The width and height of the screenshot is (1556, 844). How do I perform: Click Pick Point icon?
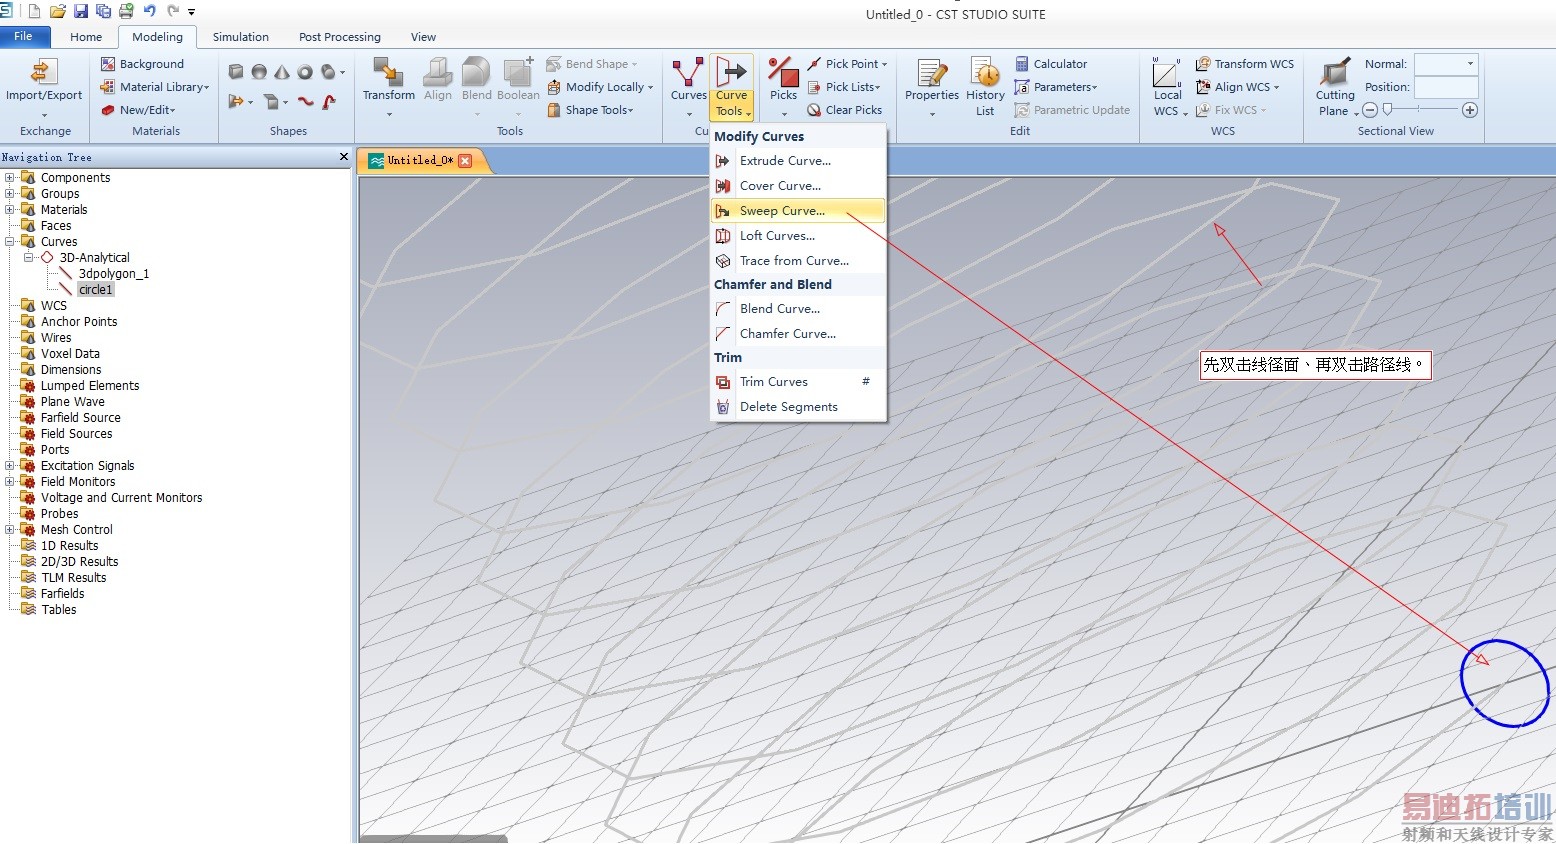[x=815, y=64]
